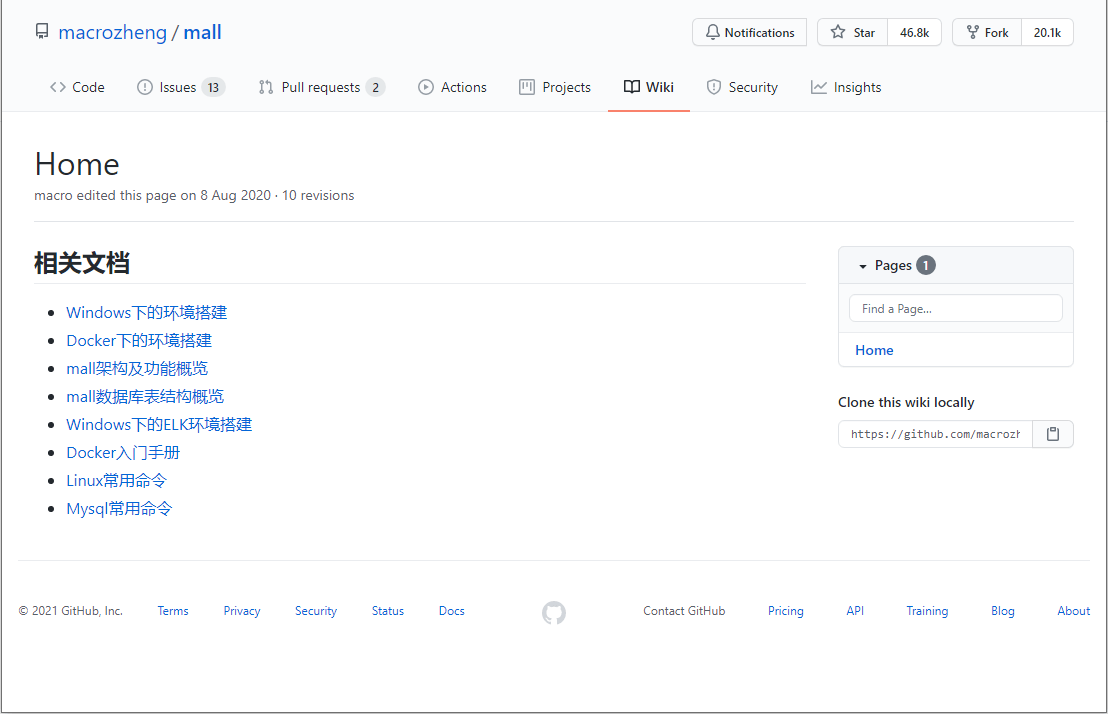Viewport: 1108px width, 714px height.
Task: Click the Issues count badge 13
Action: [213, 88]
